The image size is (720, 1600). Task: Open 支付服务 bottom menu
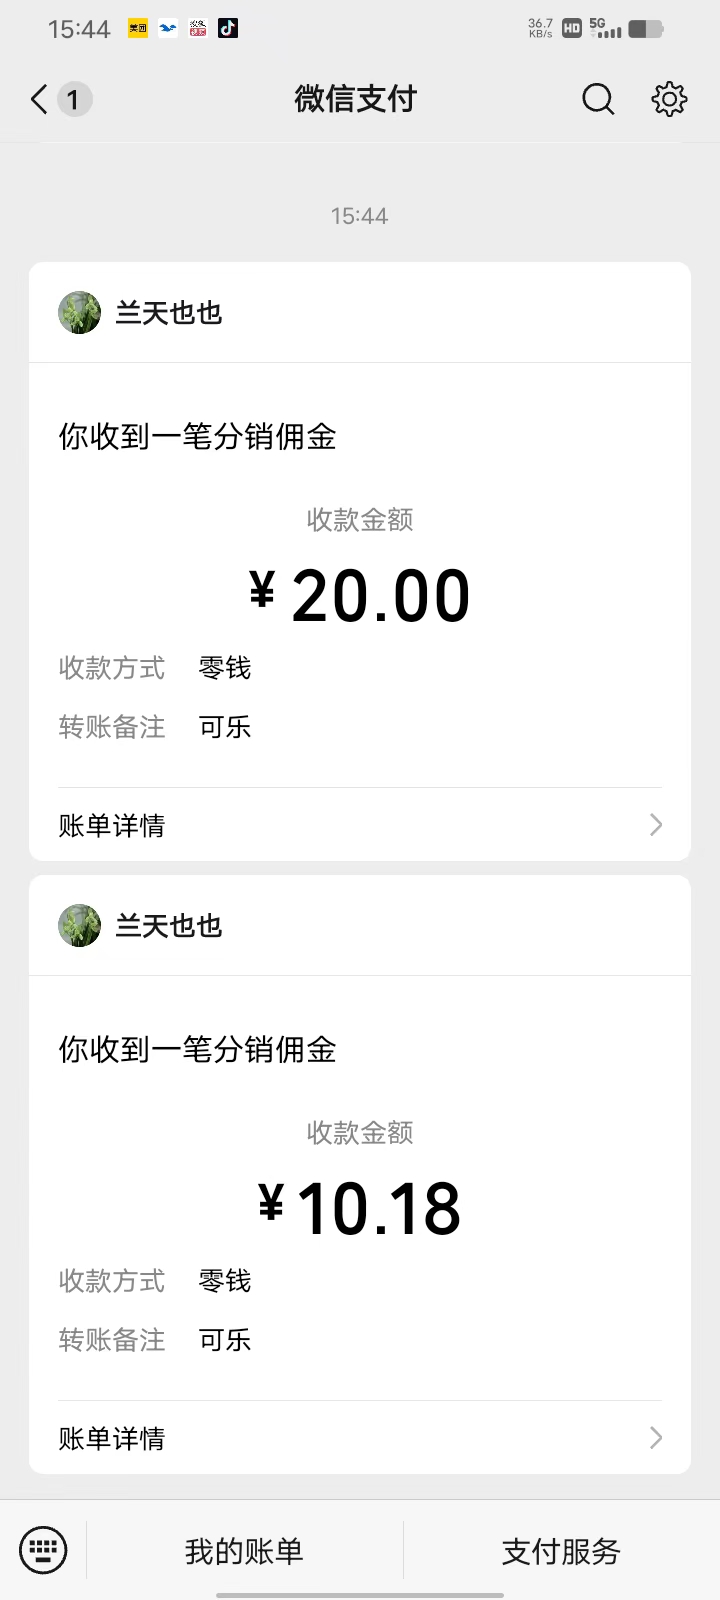pos(561,1551)
